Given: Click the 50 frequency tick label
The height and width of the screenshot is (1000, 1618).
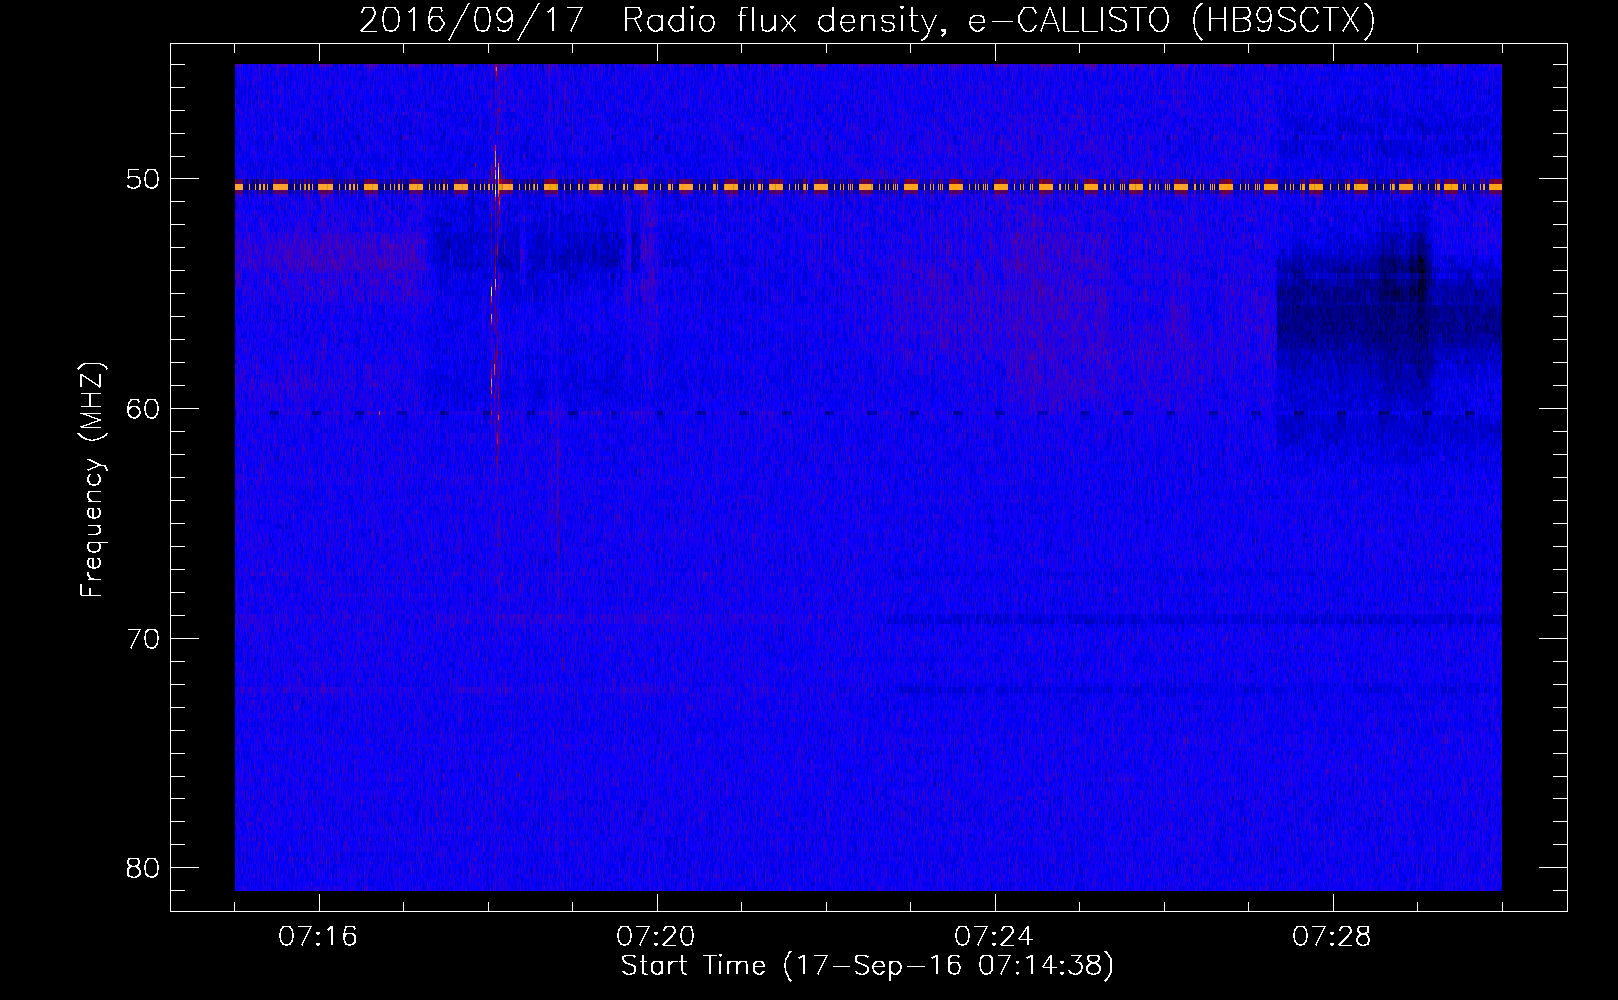Looking at the screenshot, I should (142, 180).
